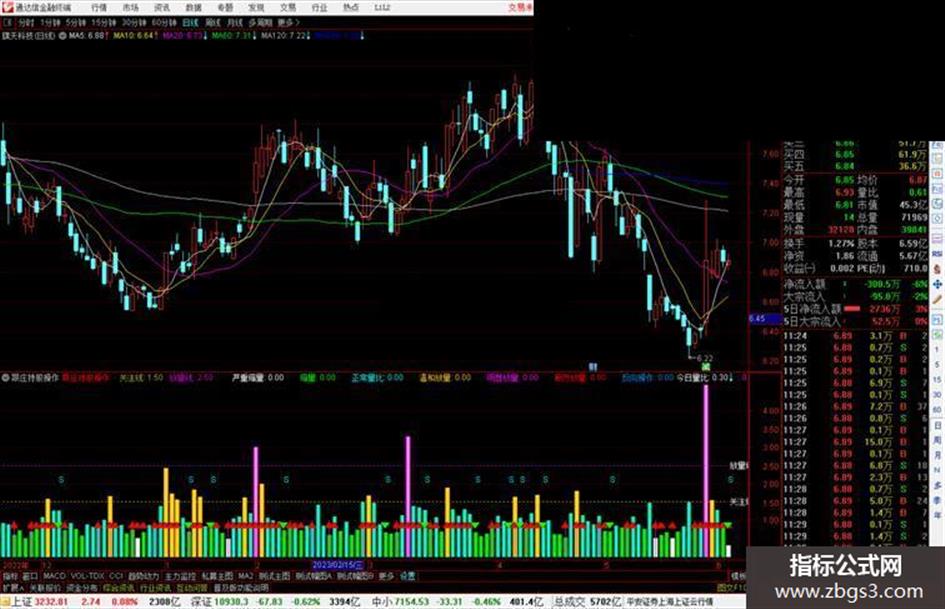Select the 周线 weekly period tab
Viewport: 945px width, 609px height.
tap(213, 22)
